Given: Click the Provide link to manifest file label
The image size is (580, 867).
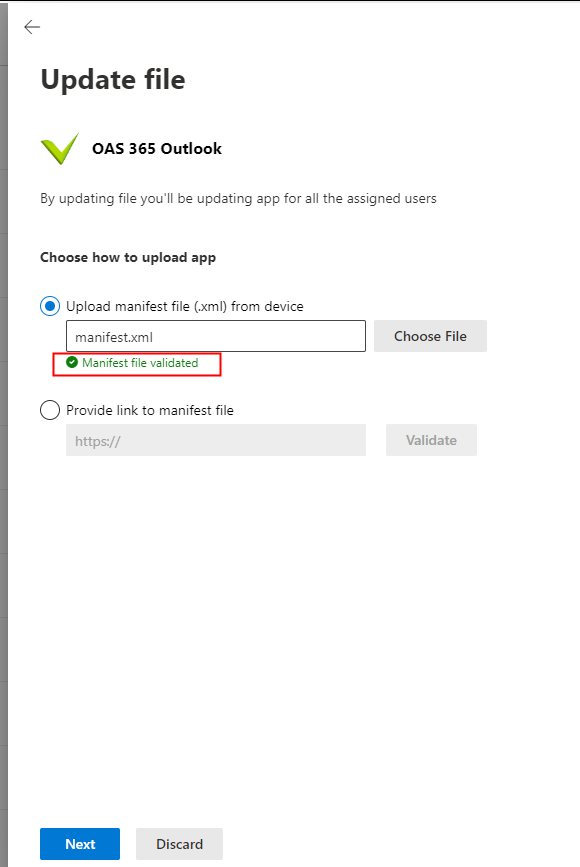Looking at the screenshot, I should tap(150, 410).
